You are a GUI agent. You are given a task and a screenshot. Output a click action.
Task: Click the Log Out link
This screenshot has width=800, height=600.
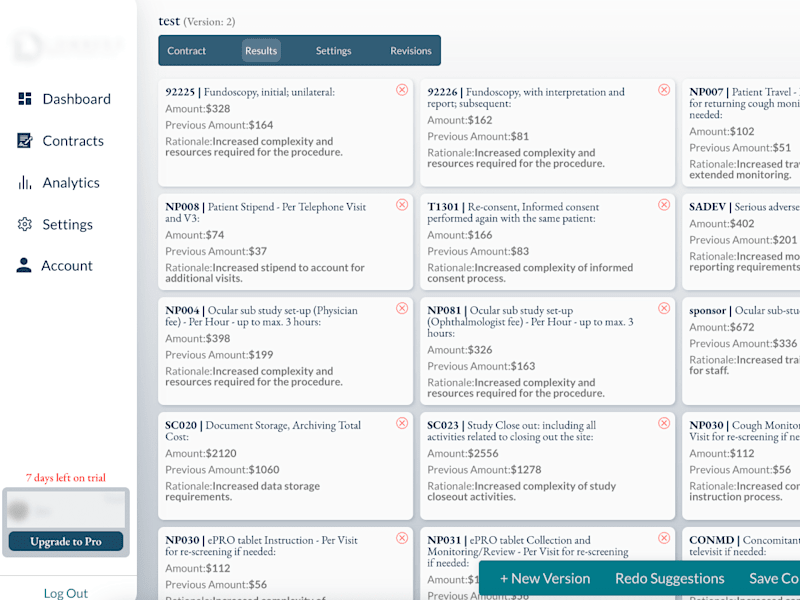coord(66,593)
